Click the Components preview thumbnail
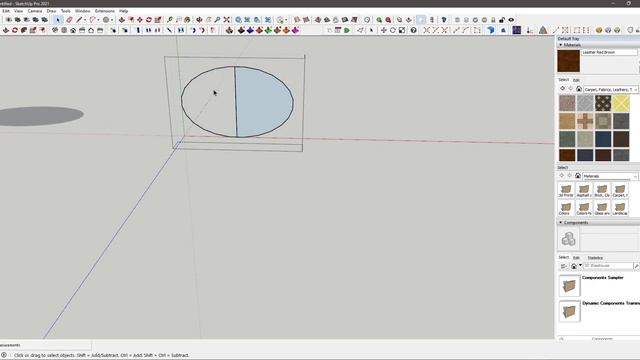This screenshot has height=360, width=640. pos(569,239)
